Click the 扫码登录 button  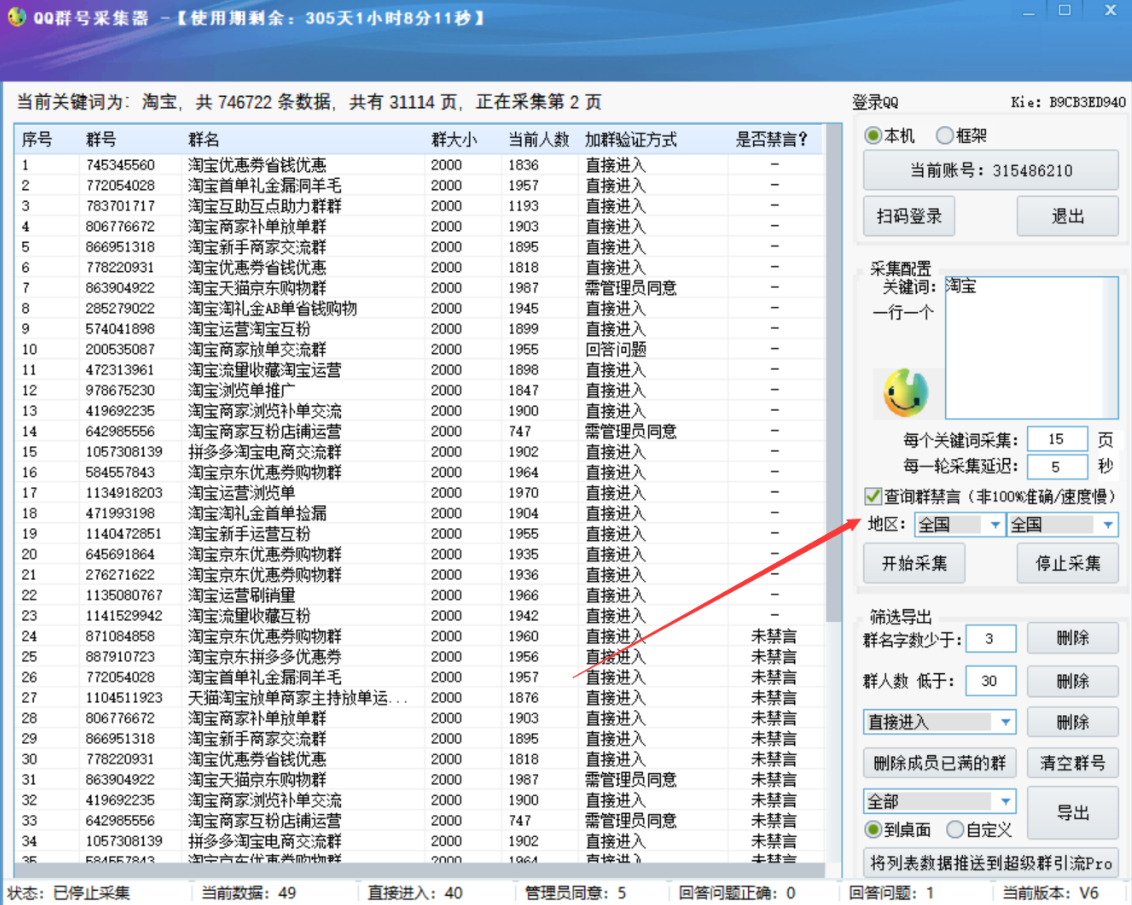click(x=909, y=216)
